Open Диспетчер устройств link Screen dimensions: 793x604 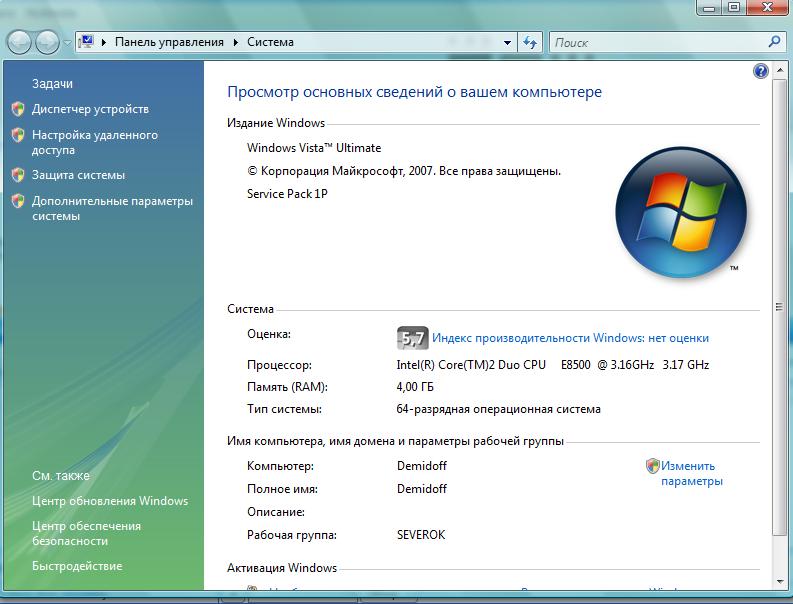(91, 109)
